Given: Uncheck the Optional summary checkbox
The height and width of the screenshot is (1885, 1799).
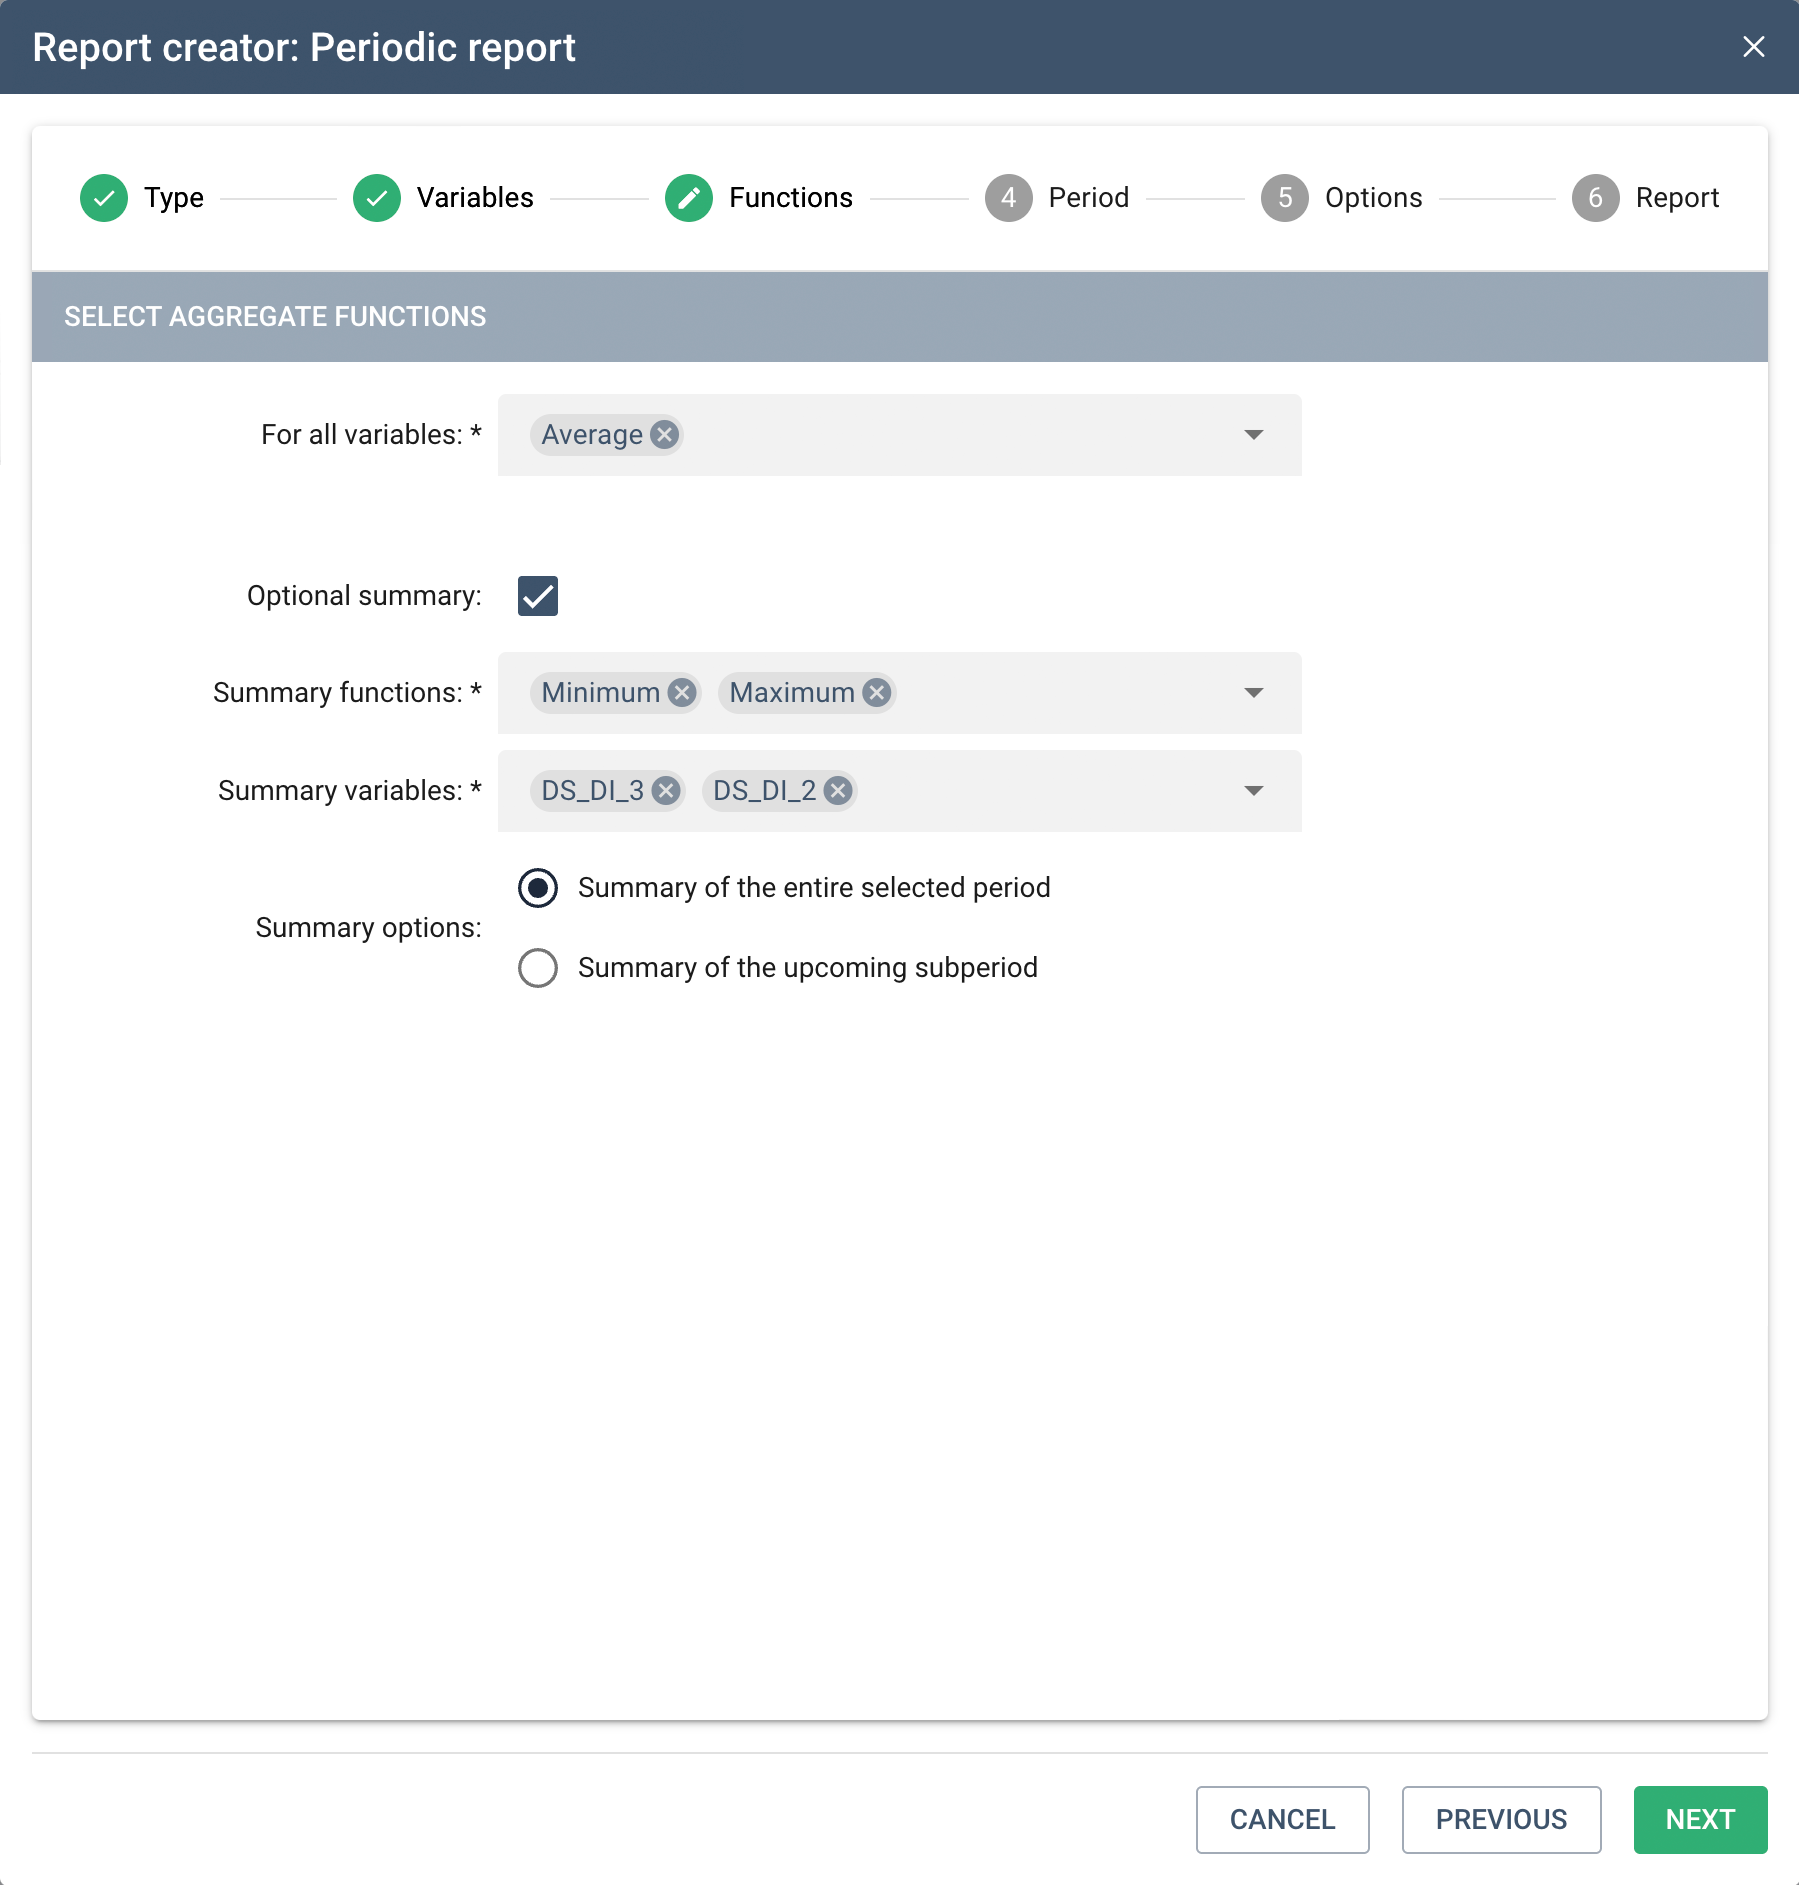Looking at the screenshot, I should 538,596.
